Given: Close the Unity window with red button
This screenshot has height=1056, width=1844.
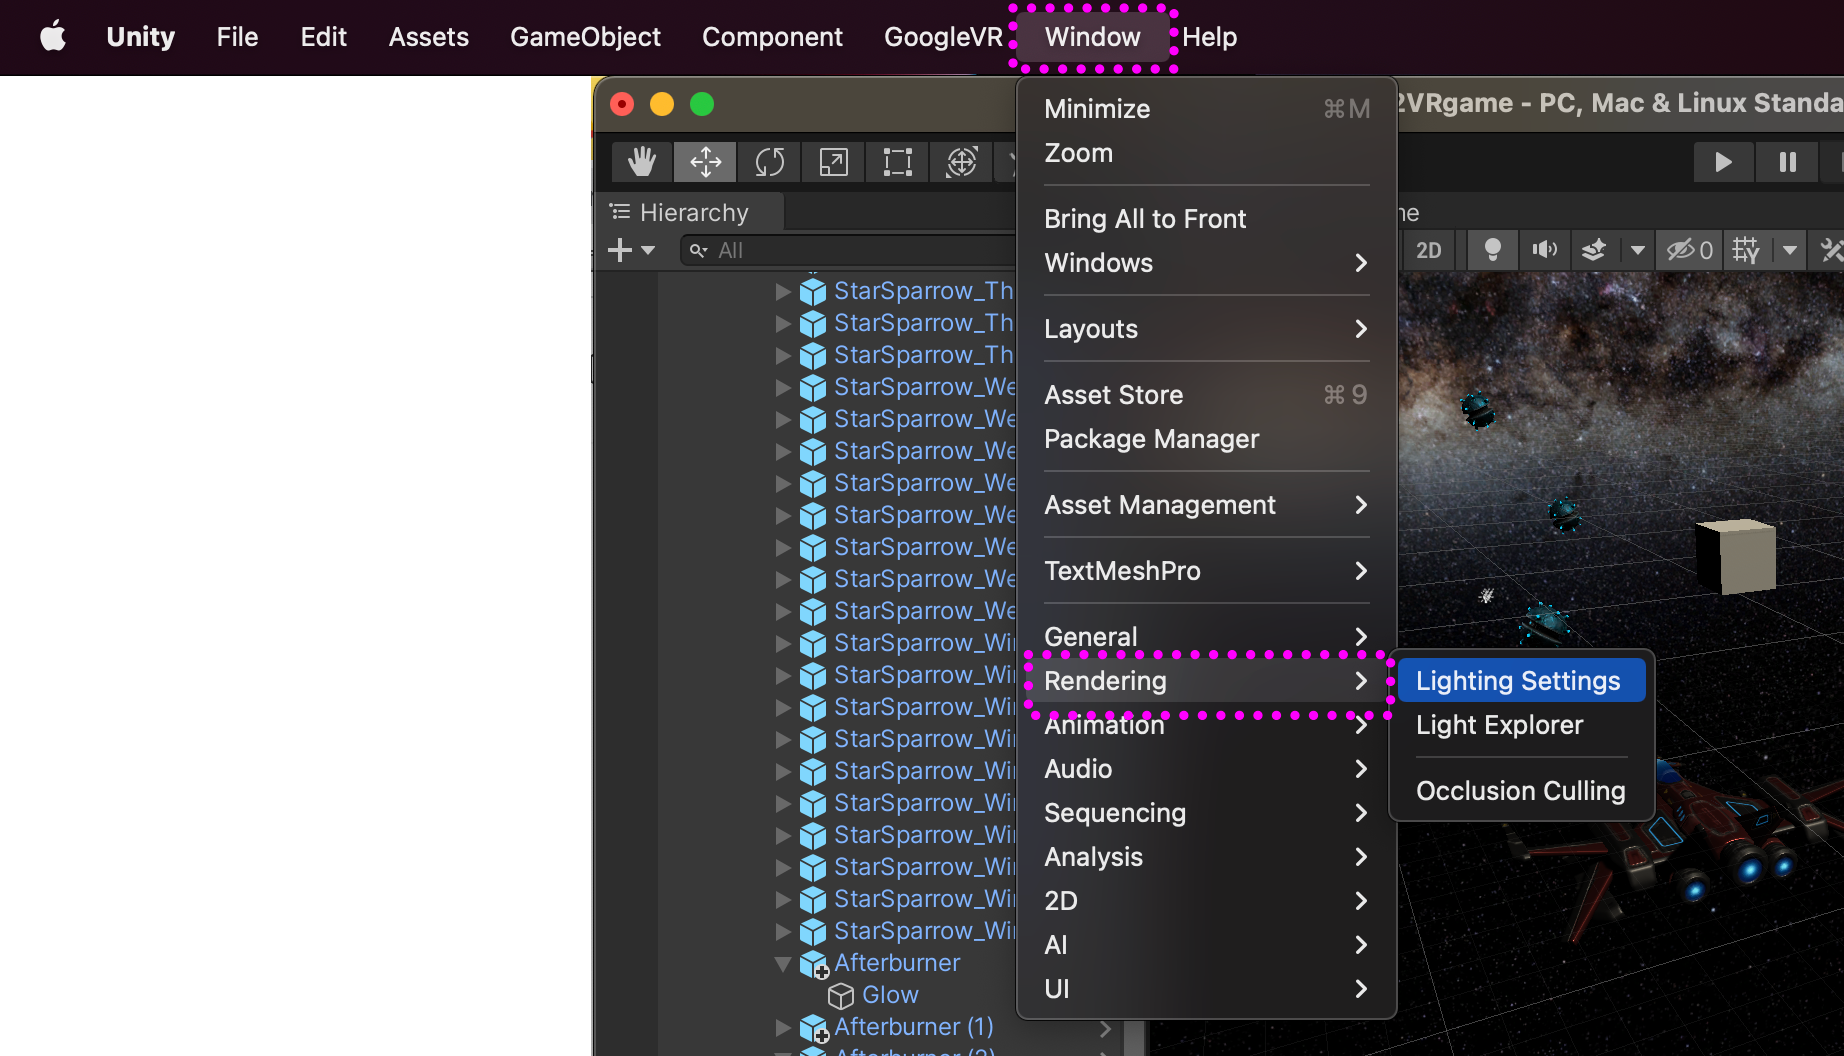Looking at the screenshot, I should coord(622,104).
